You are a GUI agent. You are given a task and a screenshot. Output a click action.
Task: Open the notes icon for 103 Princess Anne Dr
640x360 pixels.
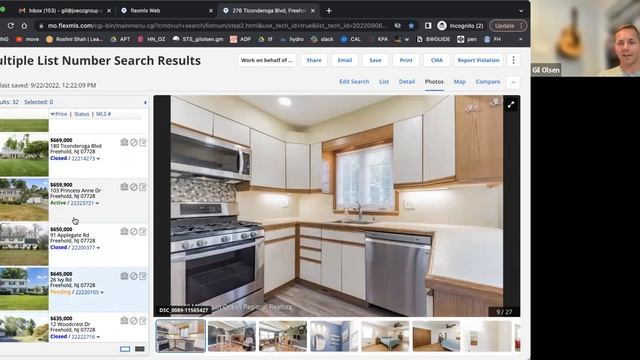[142, 187]
